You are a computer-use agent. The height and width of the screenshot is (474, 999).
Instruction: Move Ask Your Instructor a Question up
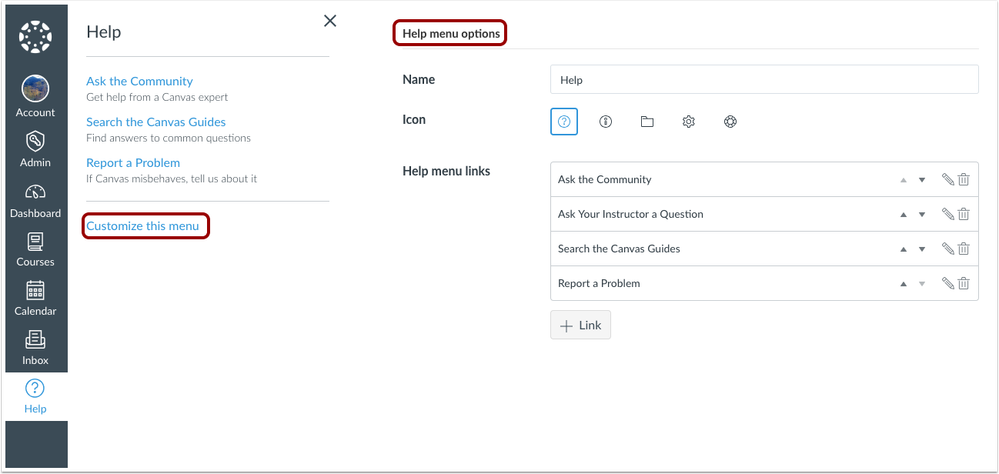pos(903,215)
